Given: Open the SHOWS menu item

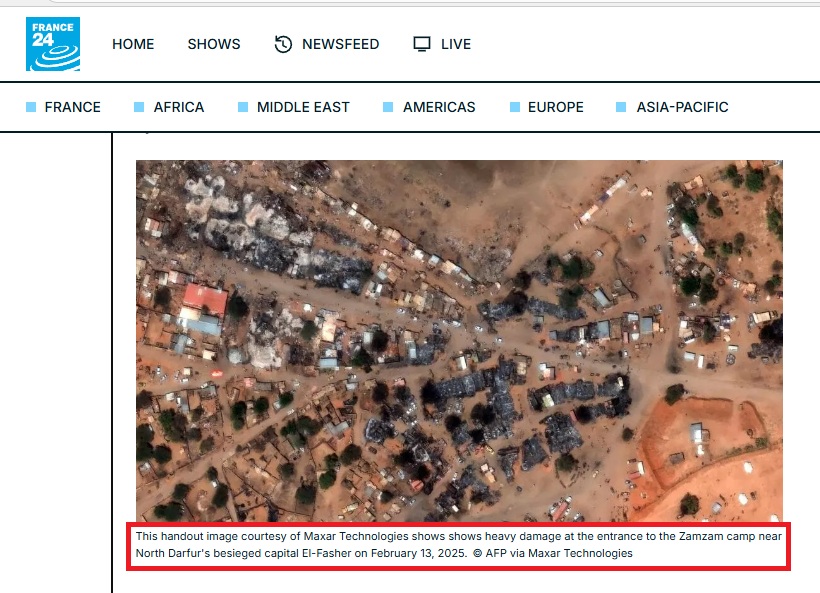Looking at the screenshot, I should click(x=214, y=44).
